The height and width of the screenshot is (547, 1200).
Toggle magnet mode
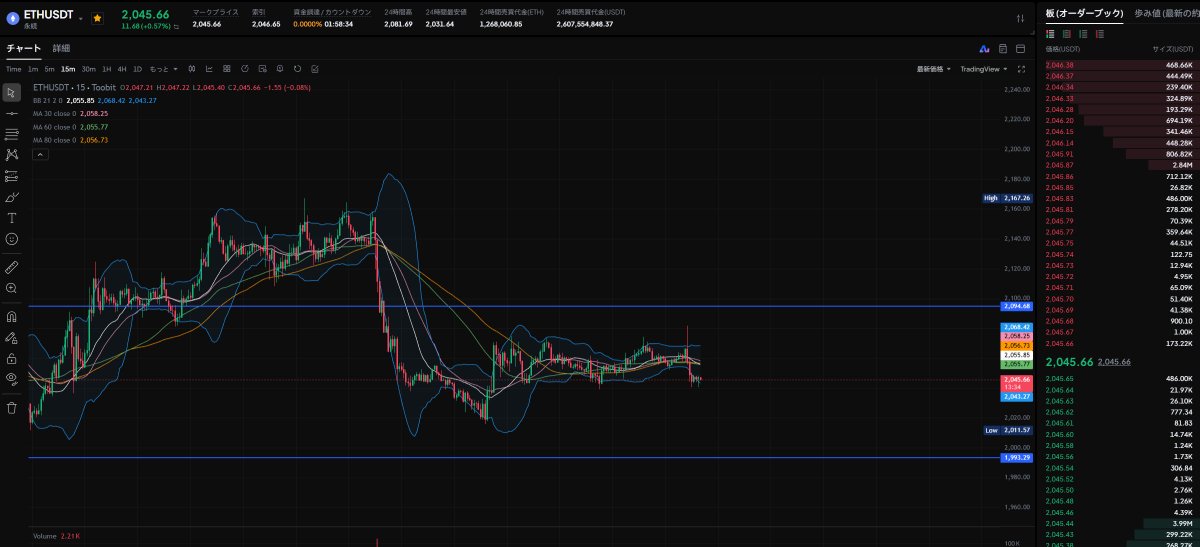tap(12, 316)
